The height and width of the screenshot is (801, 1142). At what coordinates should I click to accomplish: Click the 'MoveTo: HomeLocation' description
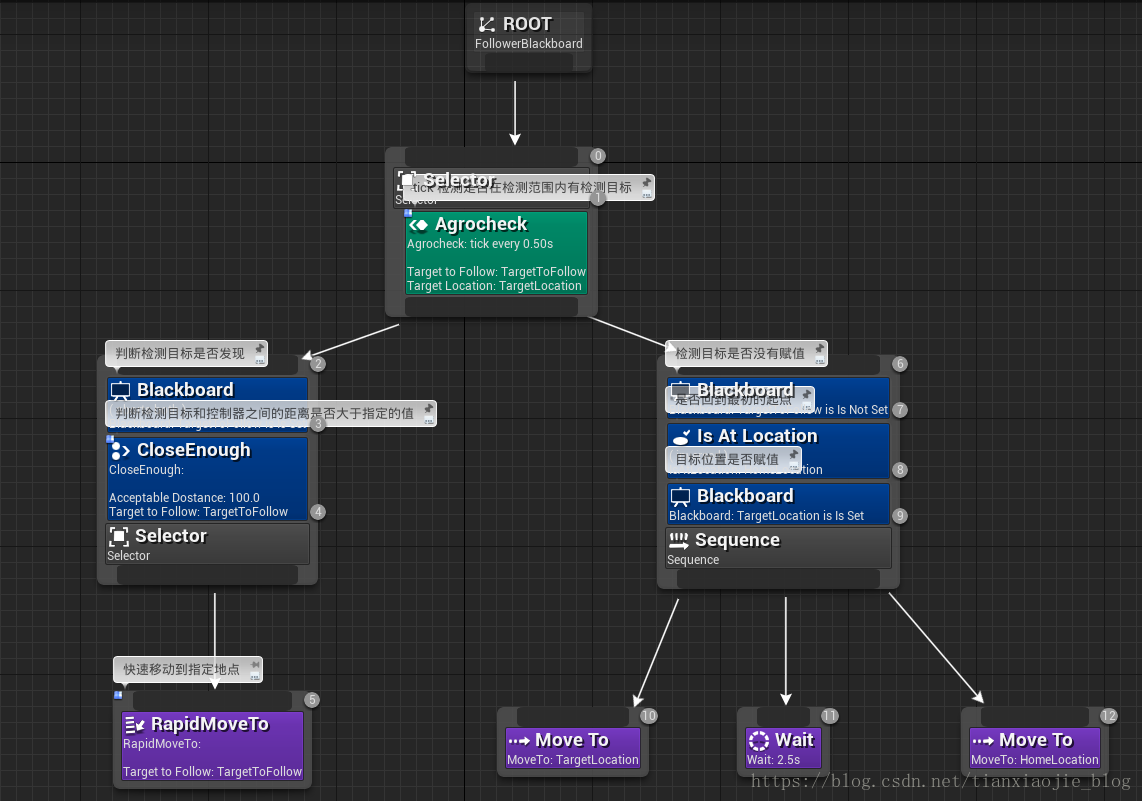click(1034, 759)
